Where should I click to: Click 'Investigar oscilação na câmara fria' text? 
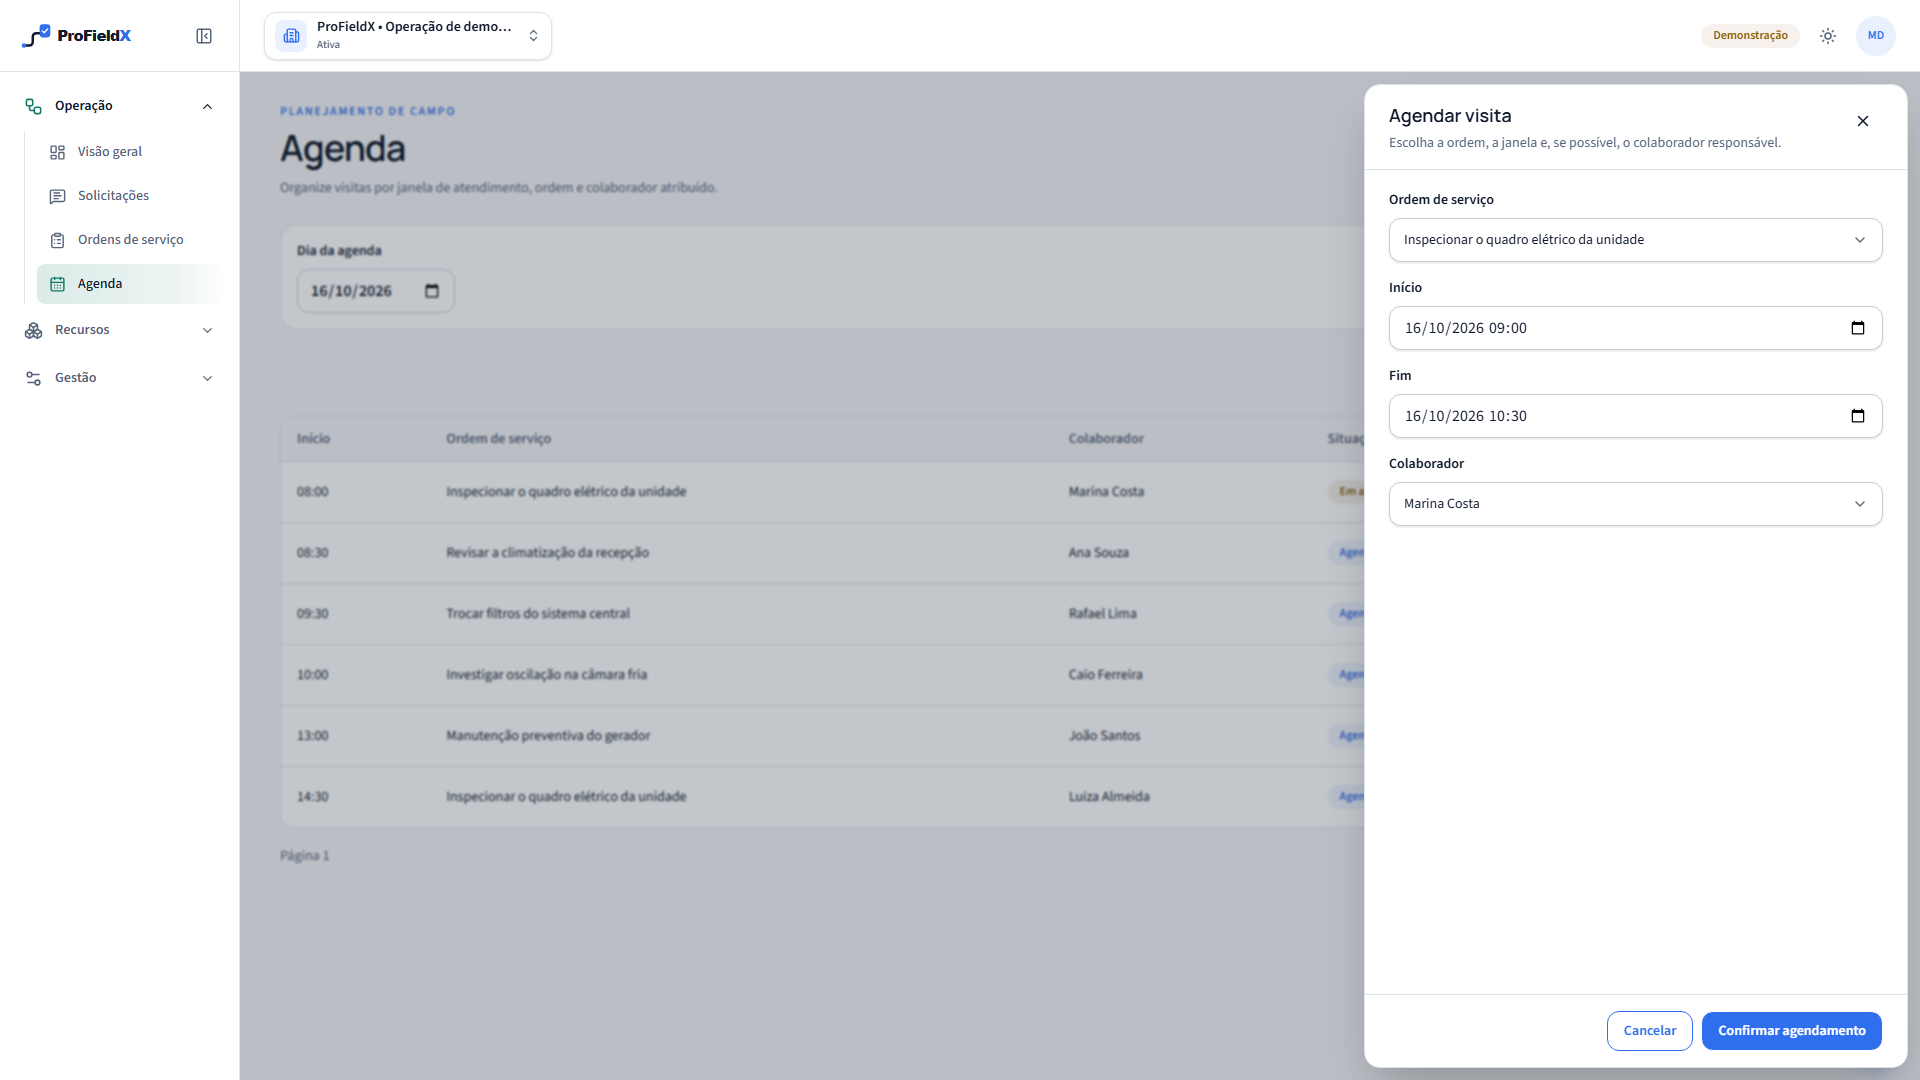(x=546, y=674)
